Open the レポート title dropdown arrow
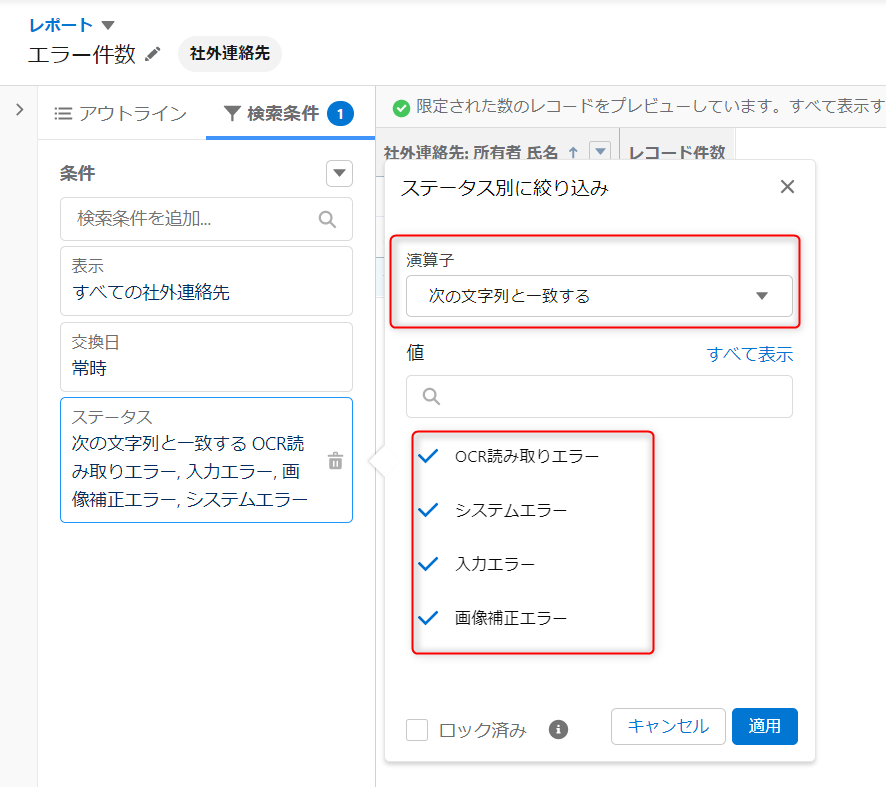 click(x=108, y=25)
